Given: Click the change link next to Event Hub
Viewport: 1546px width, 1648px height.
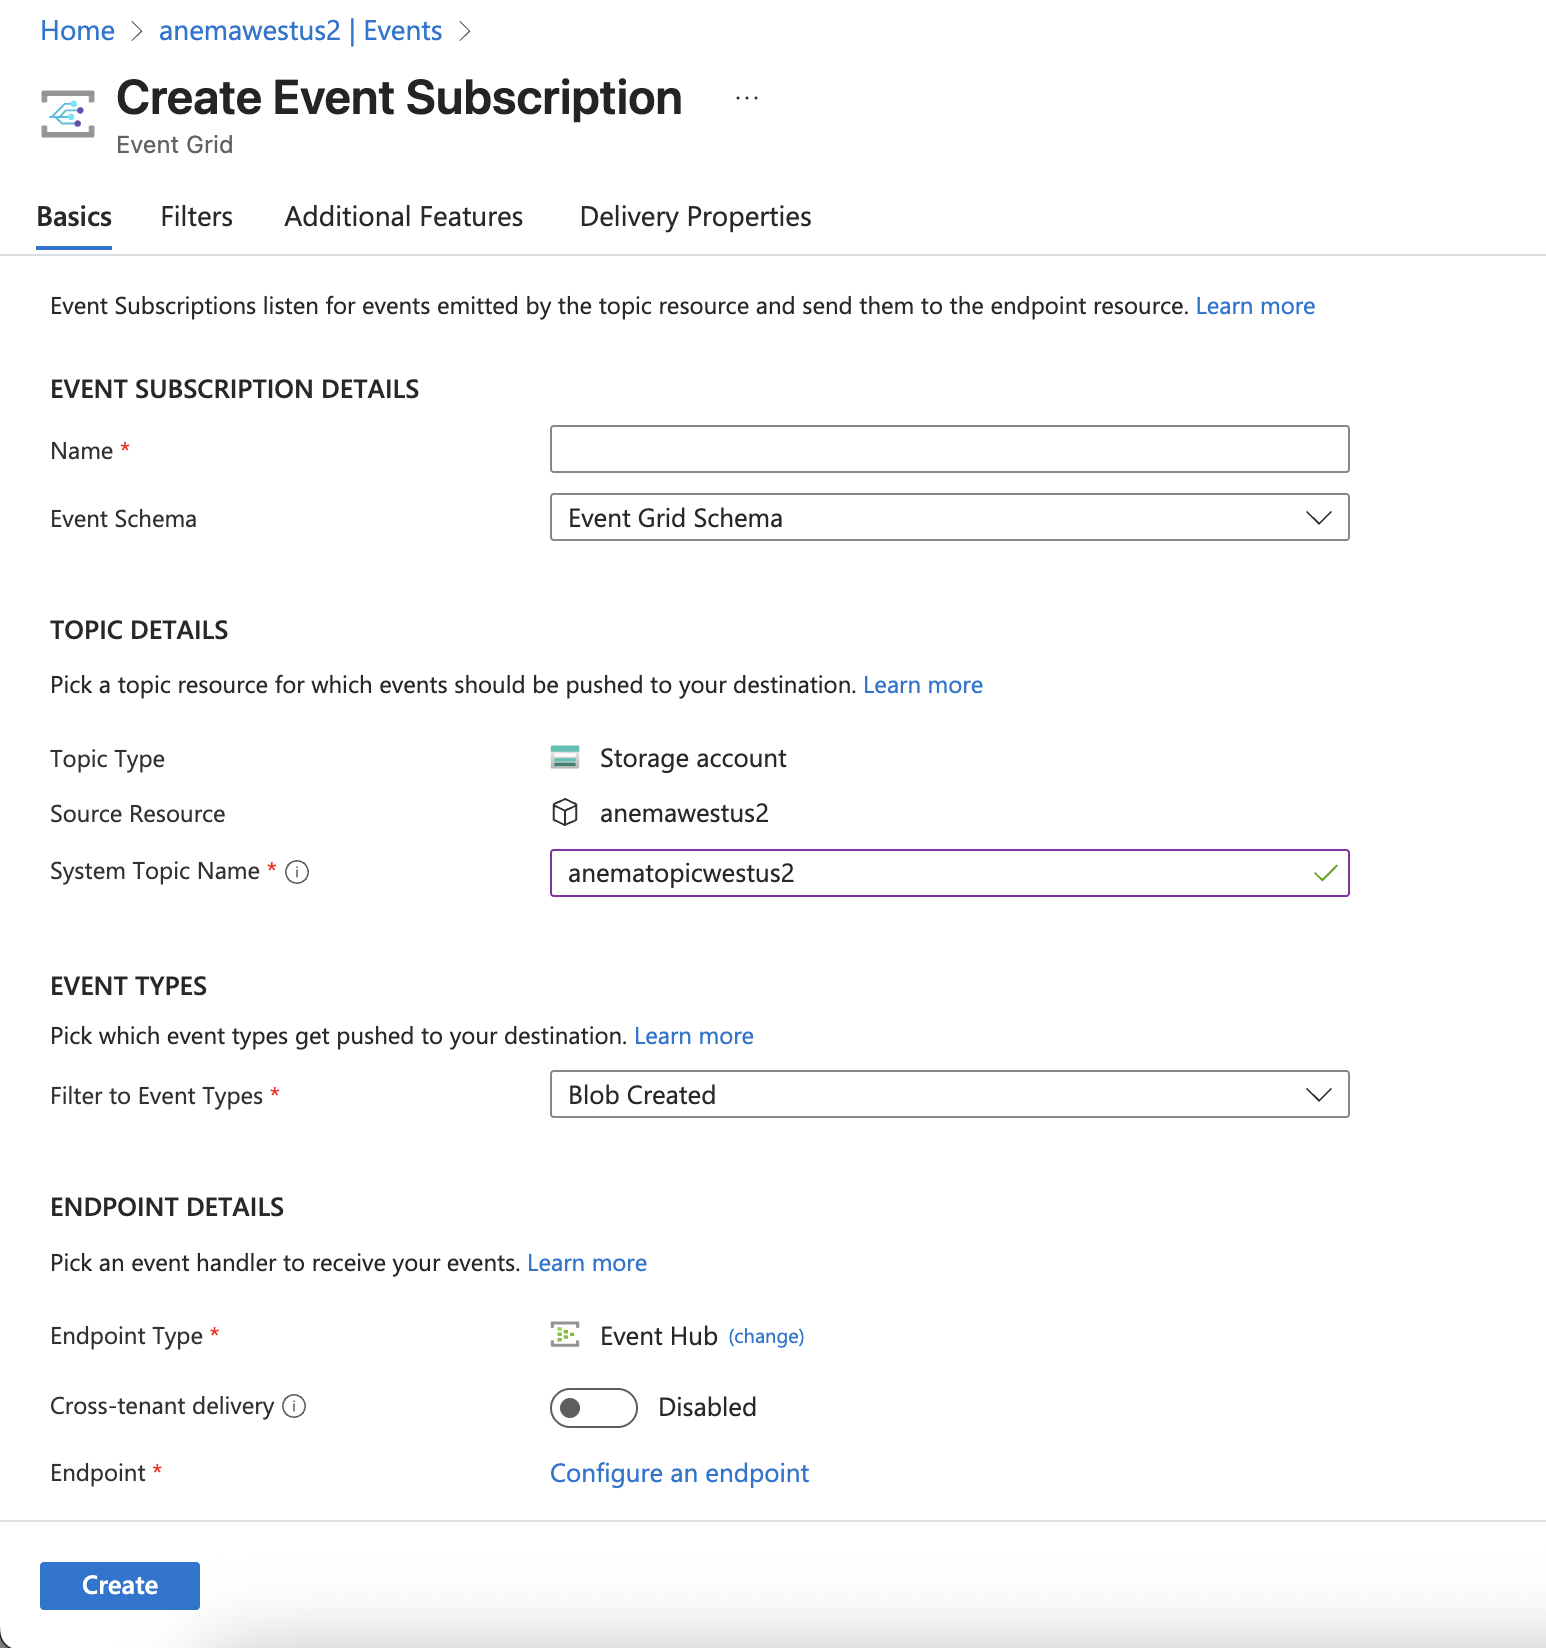Looking at the screenshot, I should point(766,1337).
